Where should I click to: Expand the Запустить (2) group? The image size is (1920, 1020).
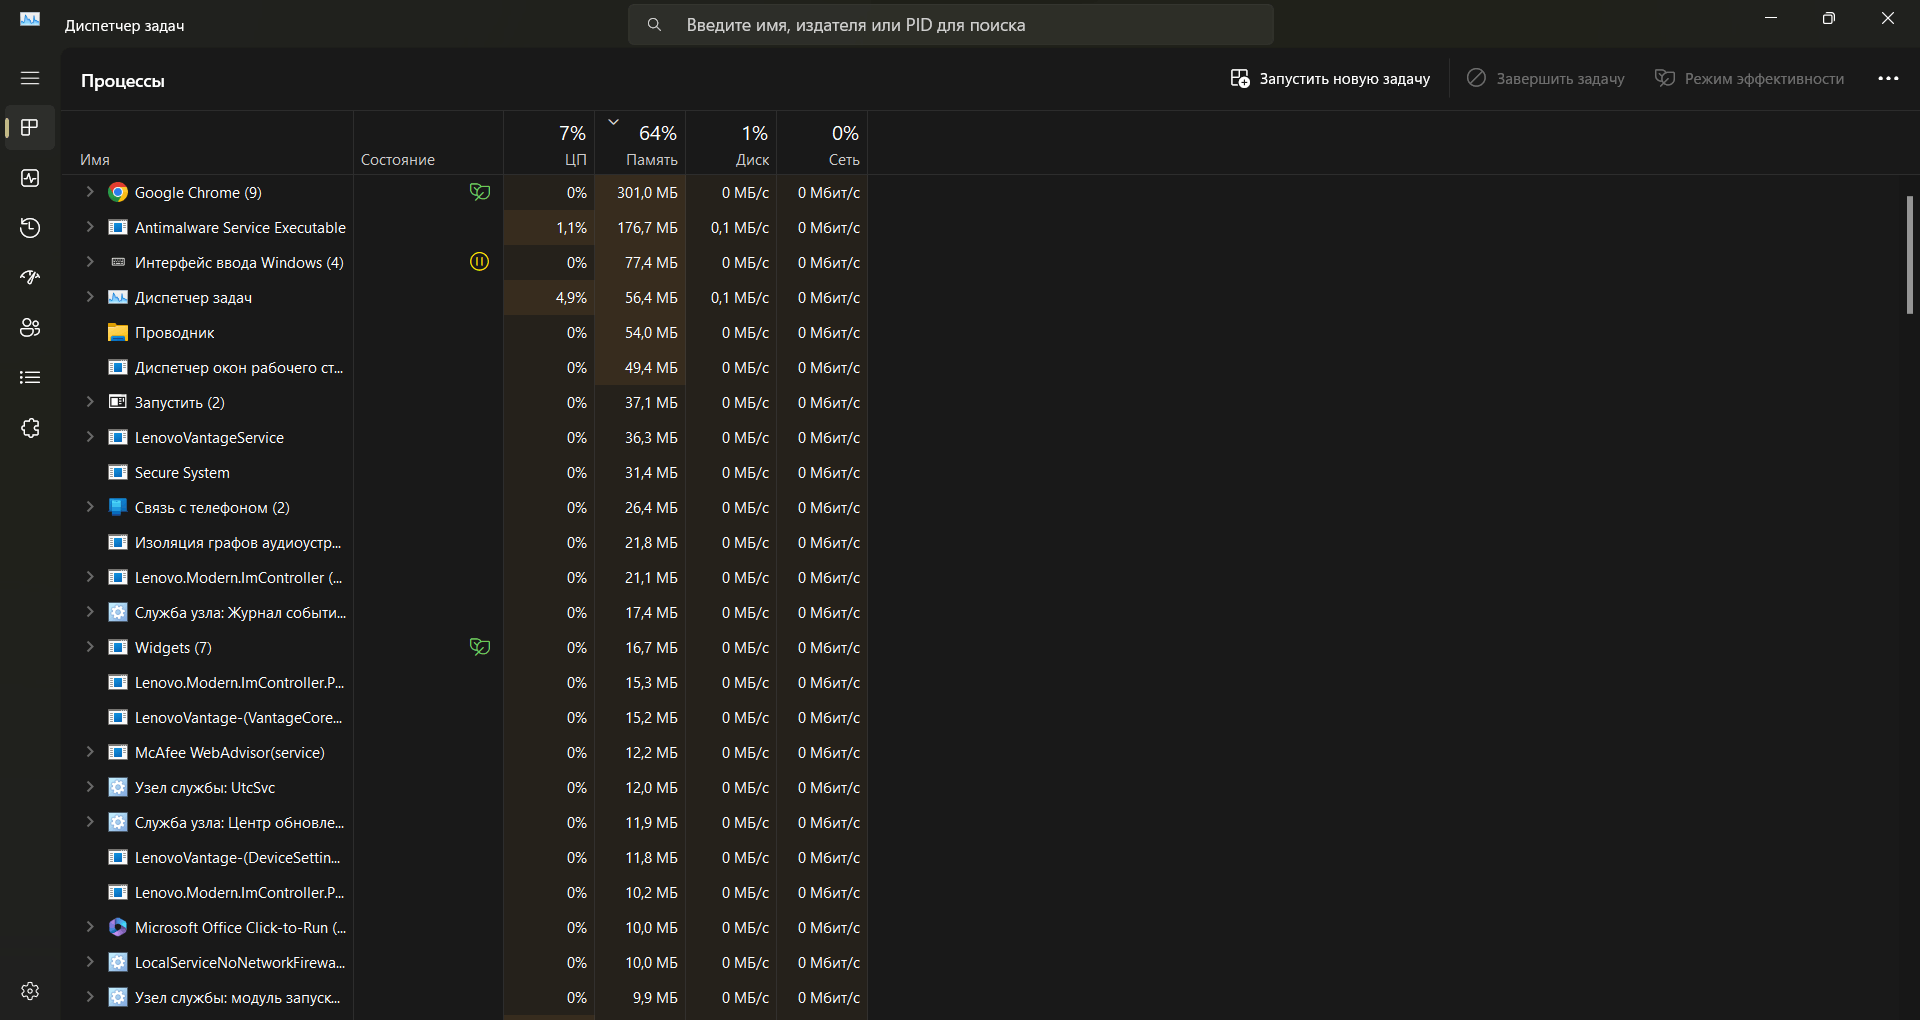[x=90, y=402]
